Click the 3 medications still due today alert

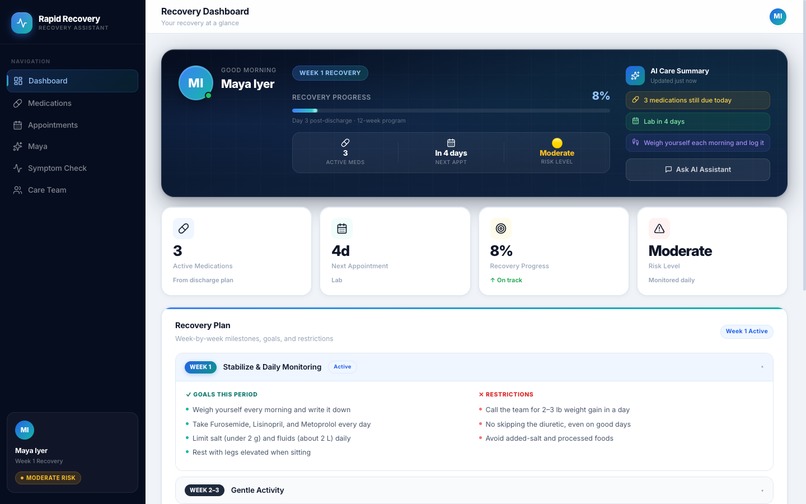click(x=698, y=100)
